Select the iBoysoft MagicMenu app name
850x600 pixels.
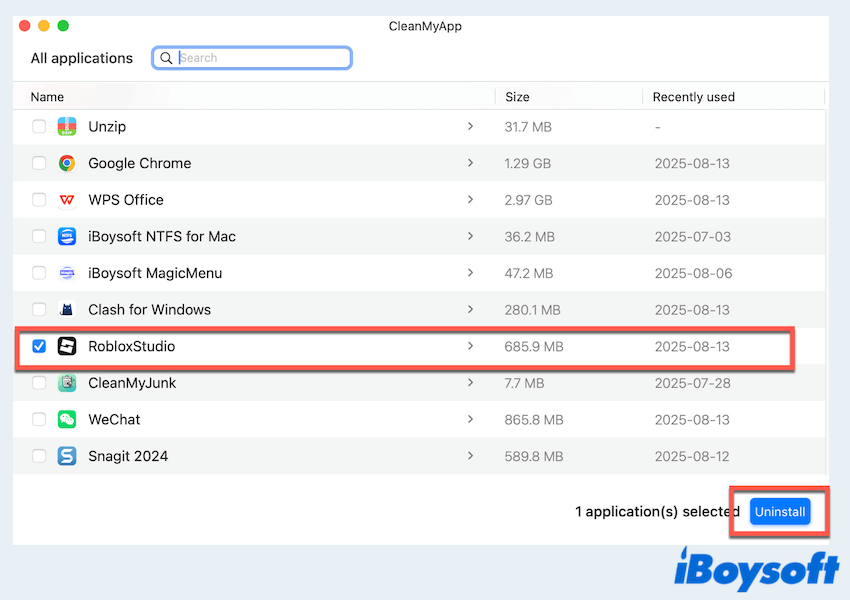click(x=155, y=273)
